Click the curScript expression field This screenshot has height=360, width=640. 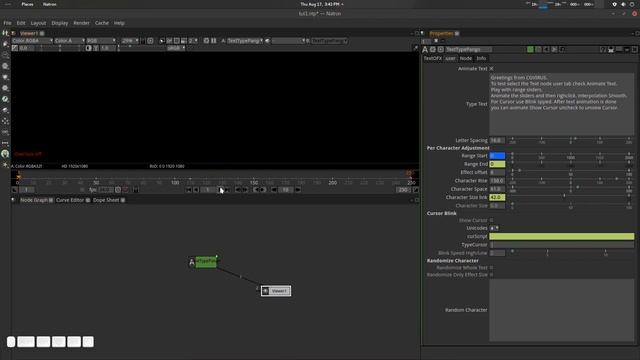coord(562,236)
